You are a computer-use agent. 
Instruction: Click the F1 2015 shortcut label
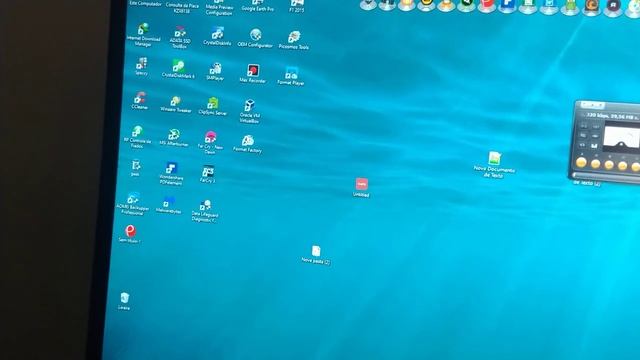(297, 10)
